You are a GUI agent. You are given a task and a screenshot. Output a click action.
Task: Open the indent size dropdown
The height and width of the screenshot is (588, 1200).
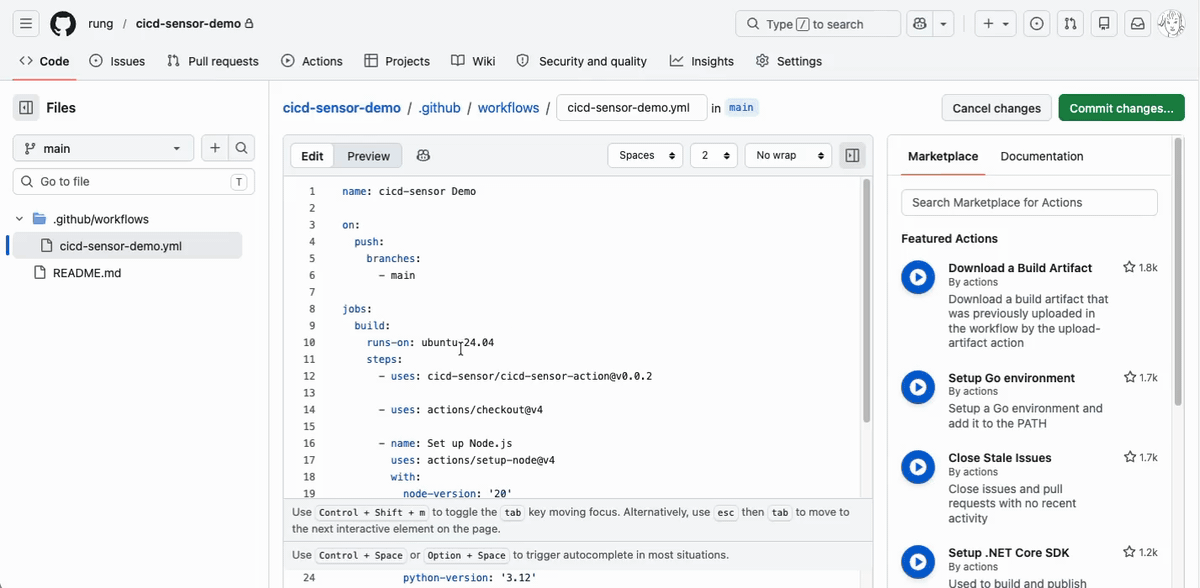tap(714, 156)
